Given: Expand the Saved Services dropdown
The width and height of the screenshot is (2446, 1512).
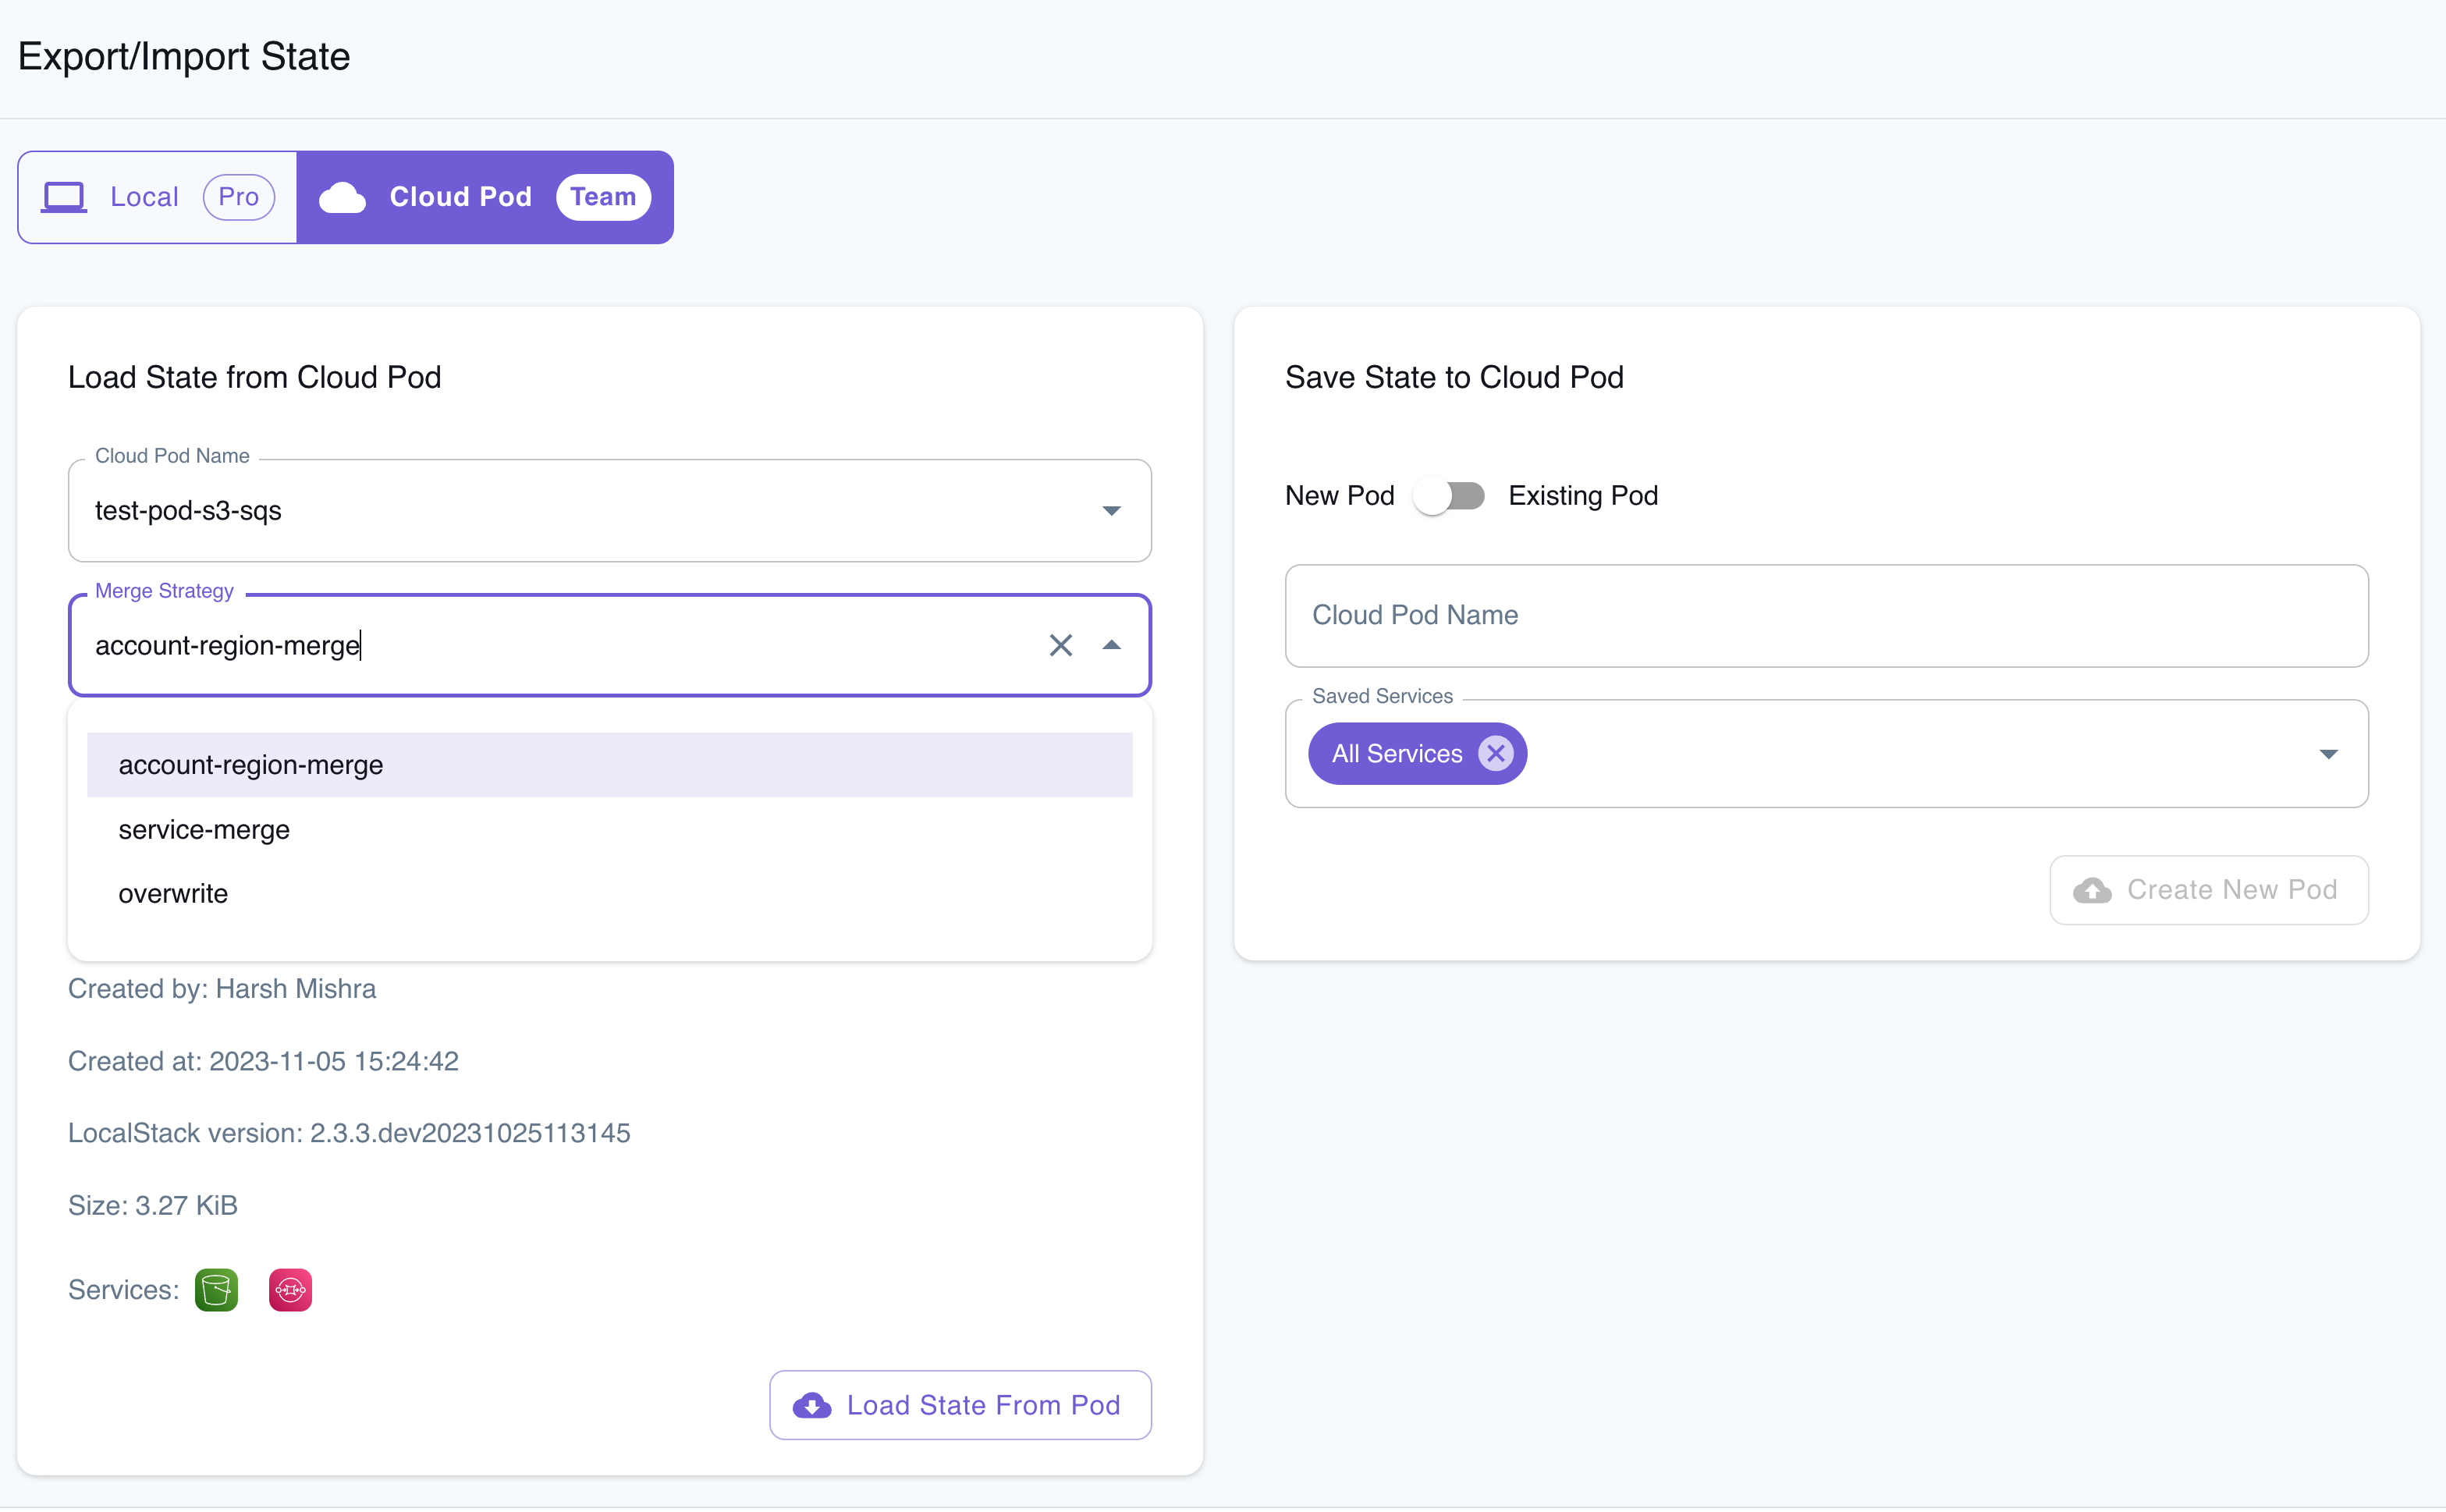Looking at the screenshot, I should pos(2329,753).
